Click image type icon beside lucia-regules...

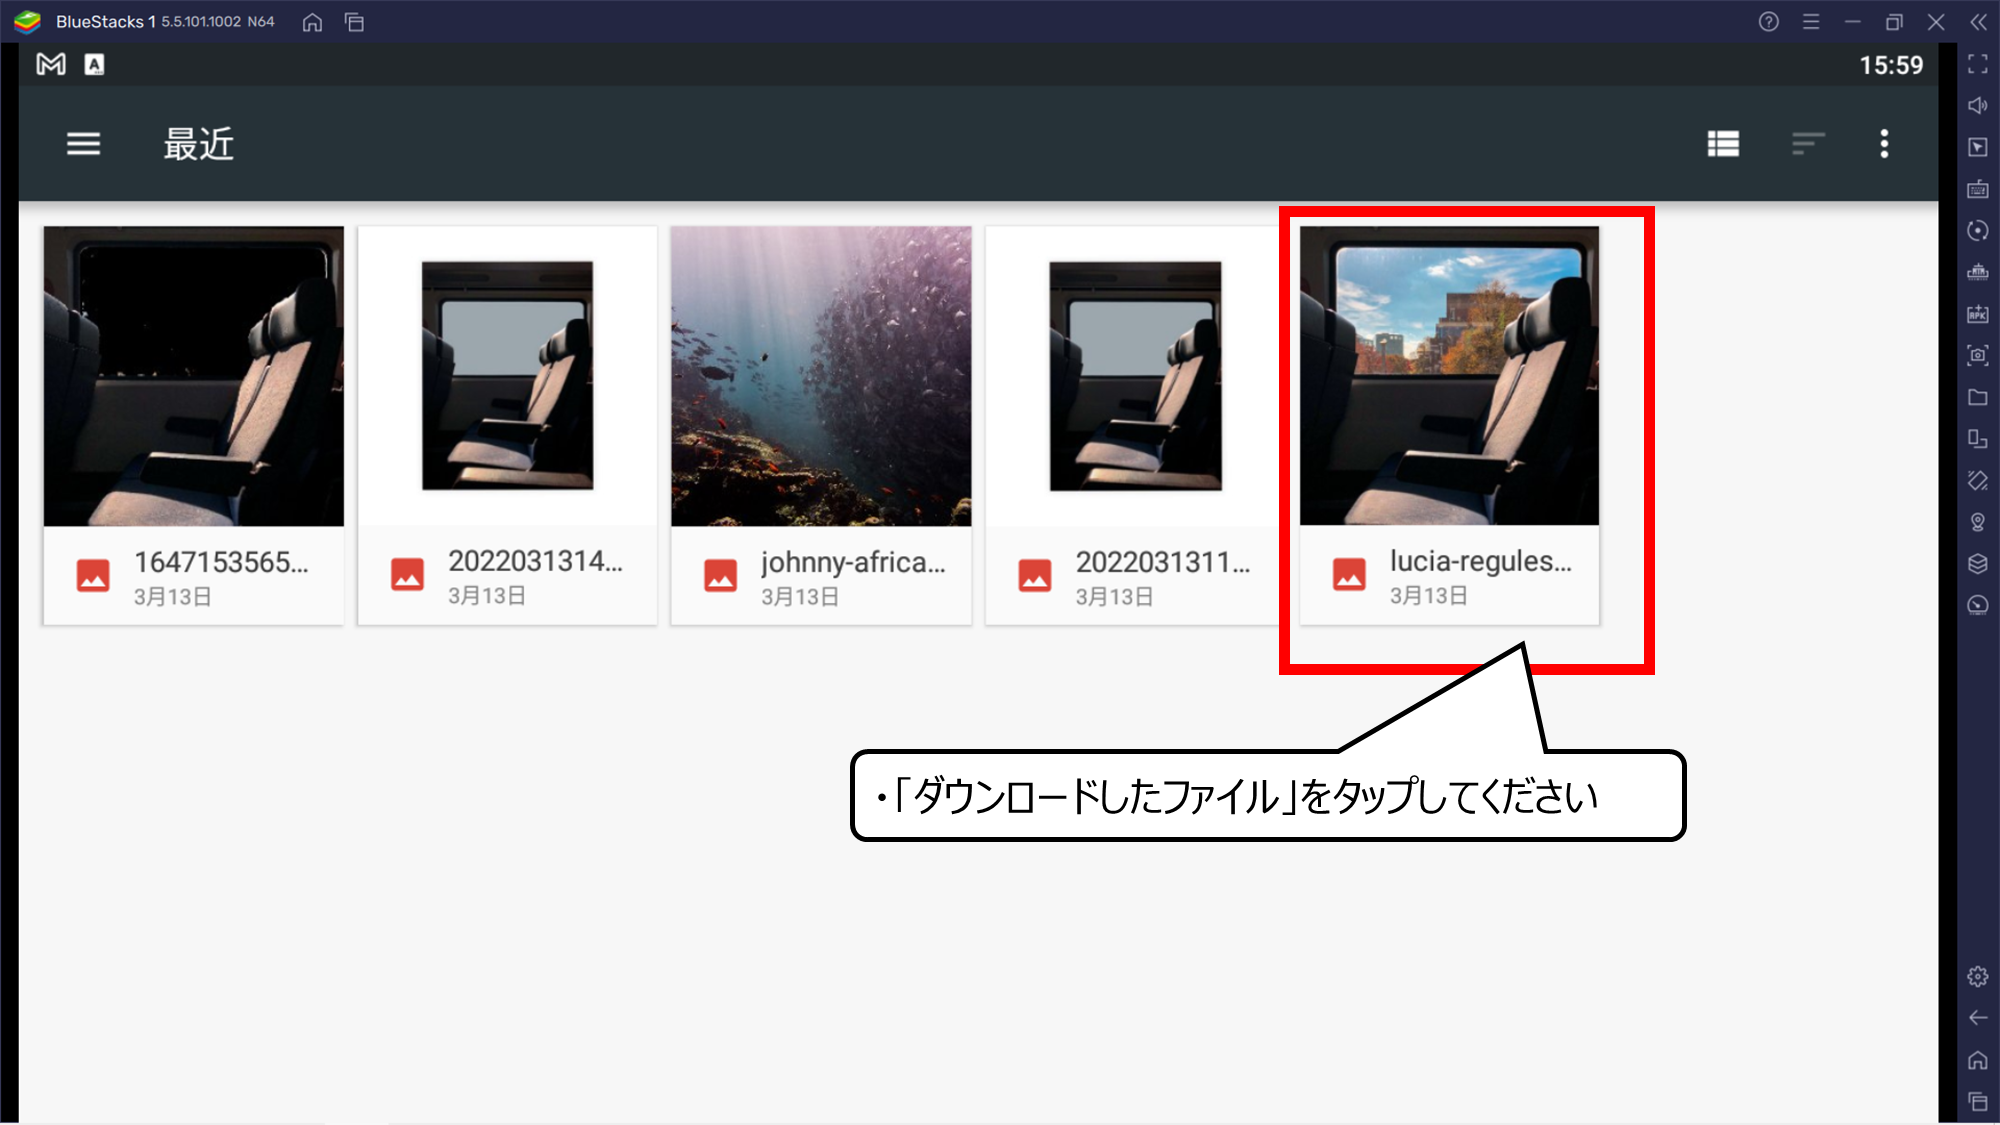(1349, 574)
